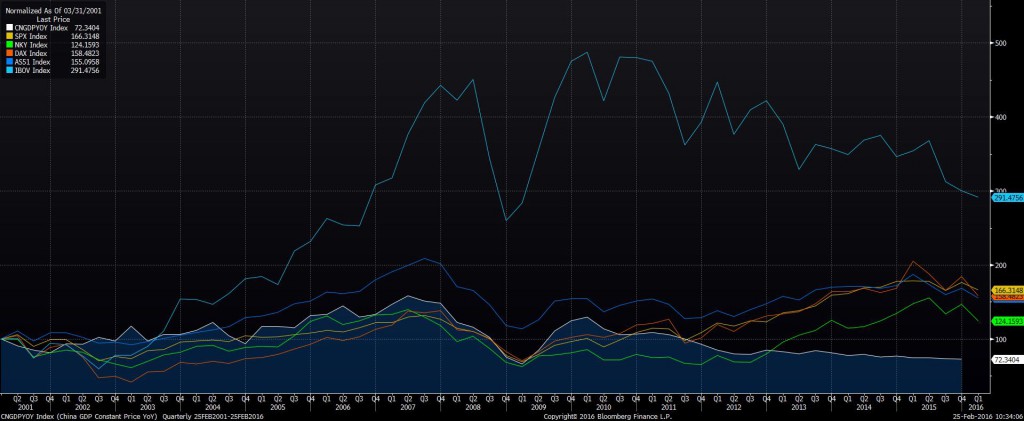This screenshot has width=1024, height=421.
Task: Click the 400 label on the y-axis
Action: coord(1000,117)
